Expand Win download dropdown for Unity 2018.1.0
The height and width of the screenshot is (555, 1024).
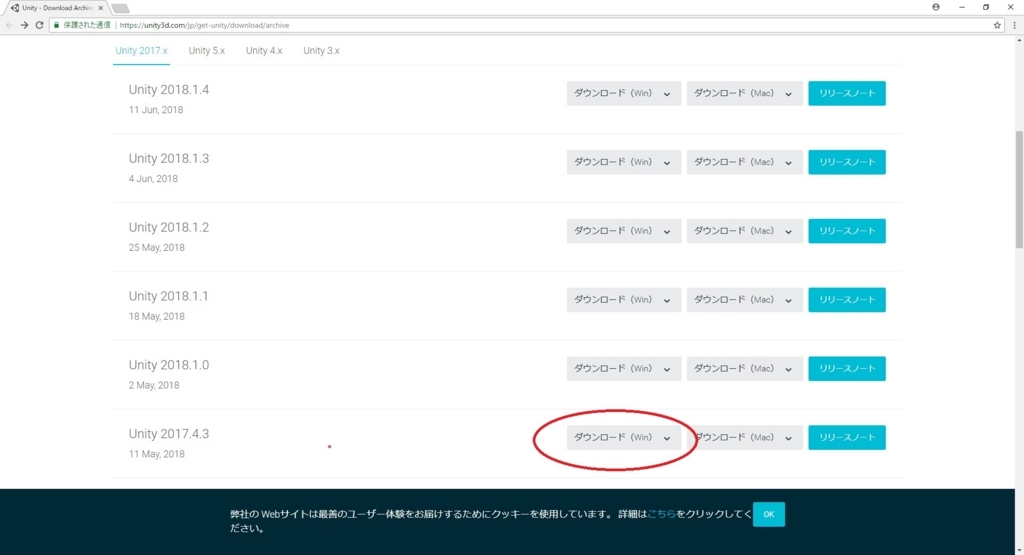click(x=623, y=369)
